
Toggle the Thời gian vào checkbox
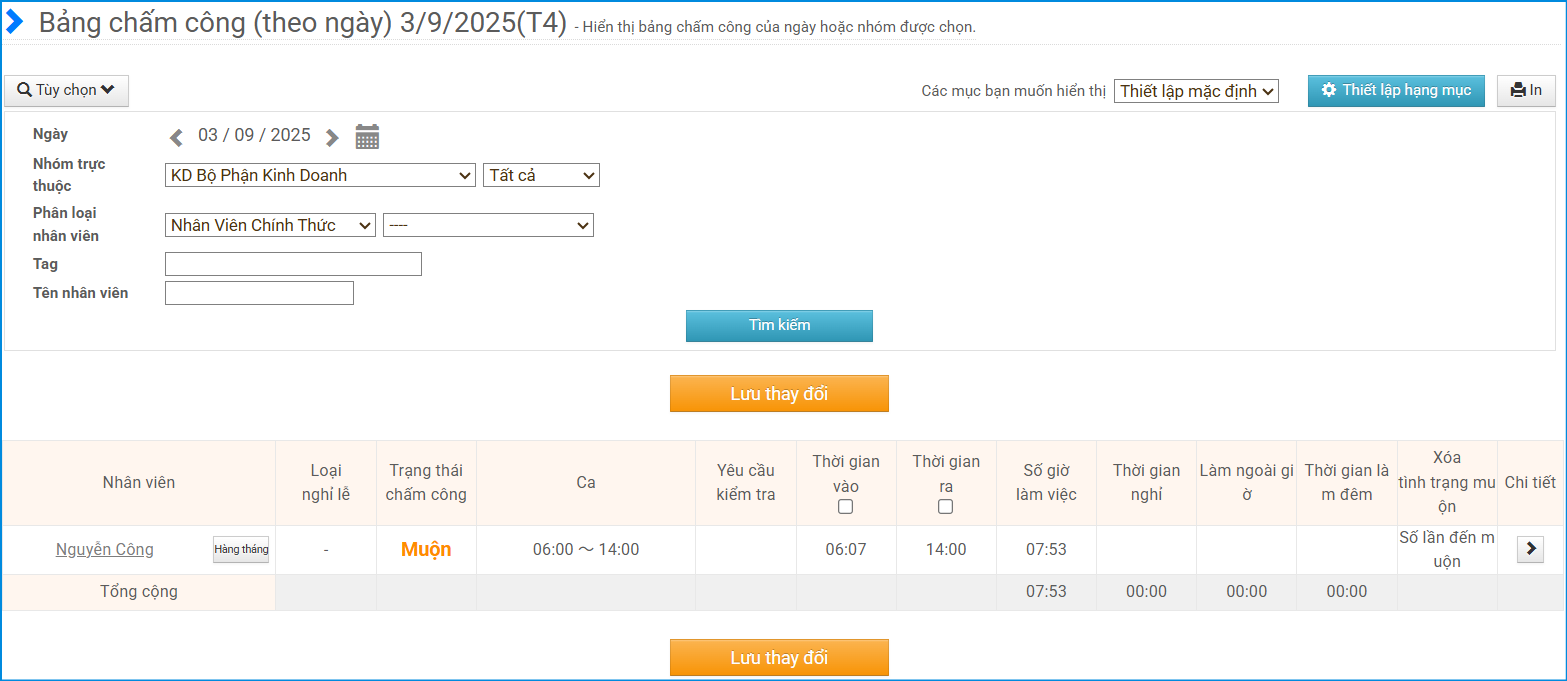(x=846, y=507)
